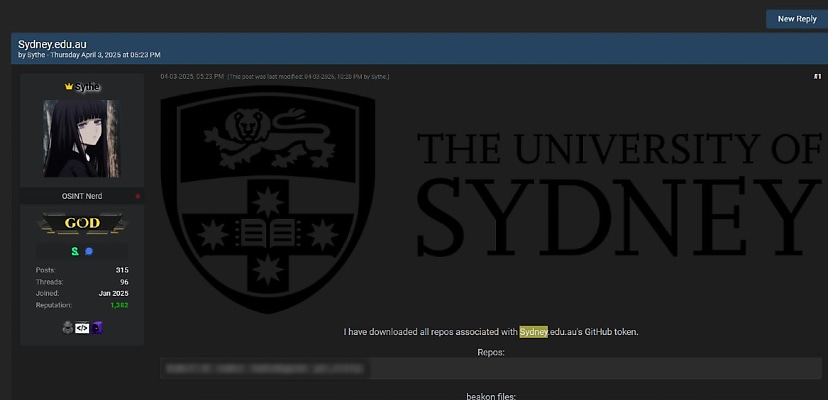Click the New Reply button
Screen dimensions: 828x400
(x=797, y=19)
